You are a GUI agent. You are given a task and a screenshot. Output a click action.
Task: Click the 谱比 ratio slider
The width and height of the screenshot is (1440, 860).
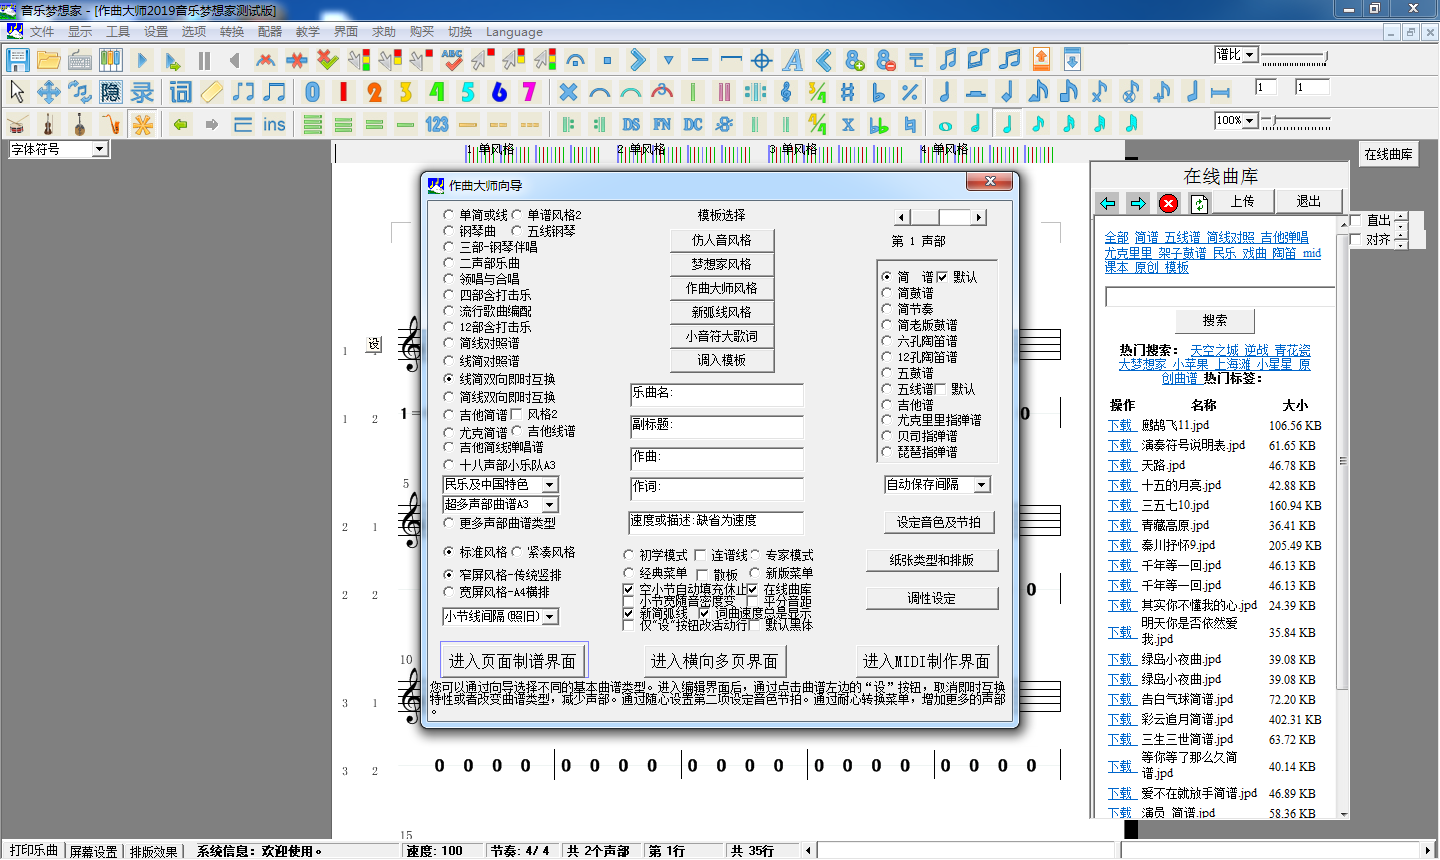[1295, 56]
